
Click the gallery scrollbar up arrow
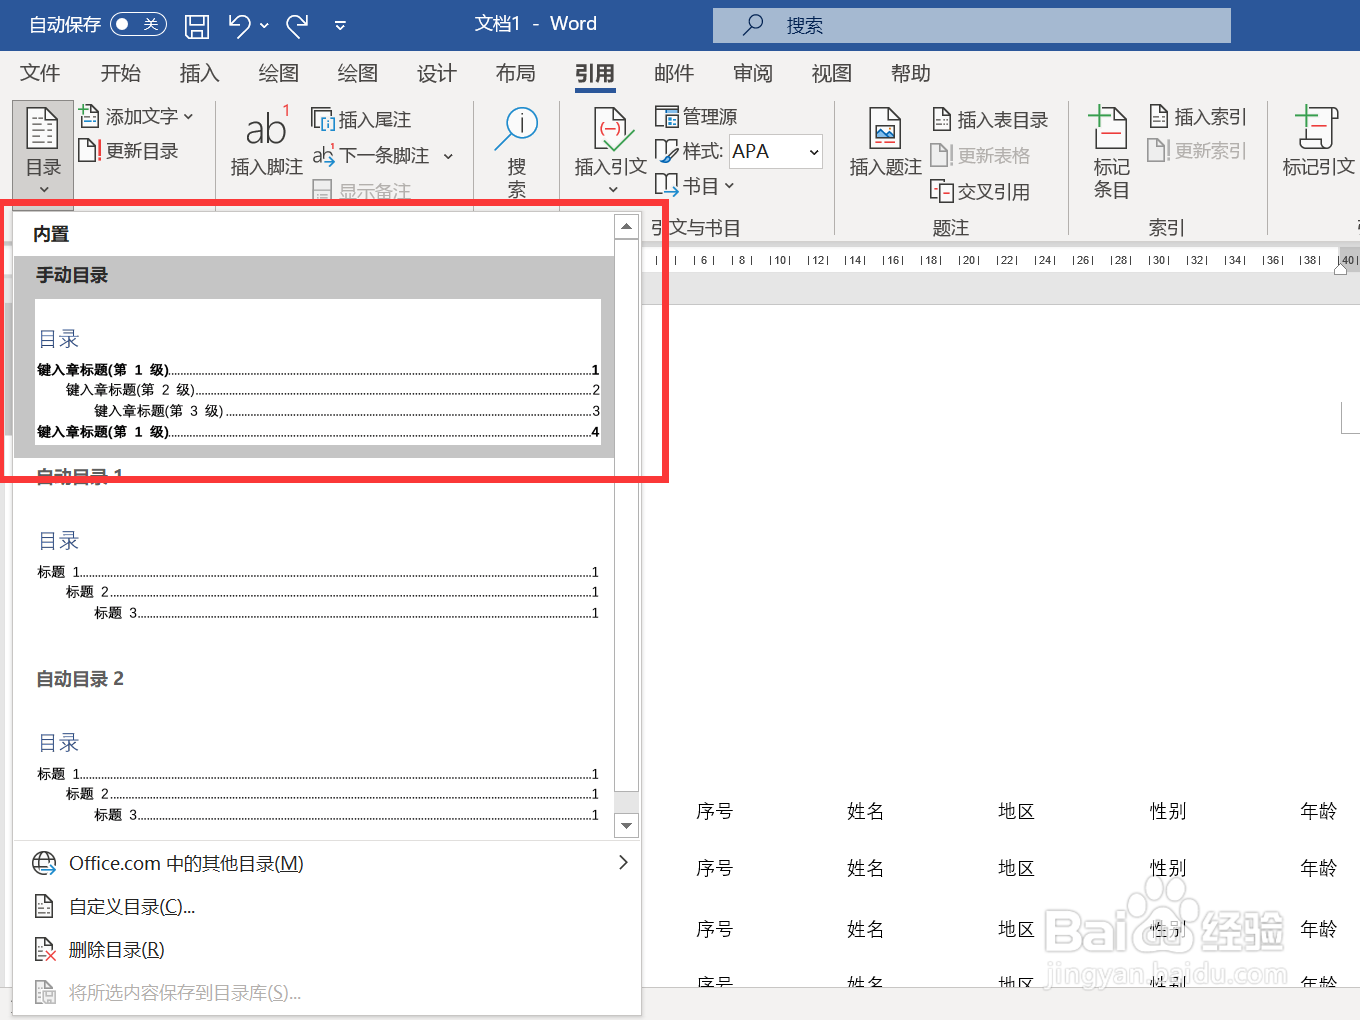coord(627,226)
